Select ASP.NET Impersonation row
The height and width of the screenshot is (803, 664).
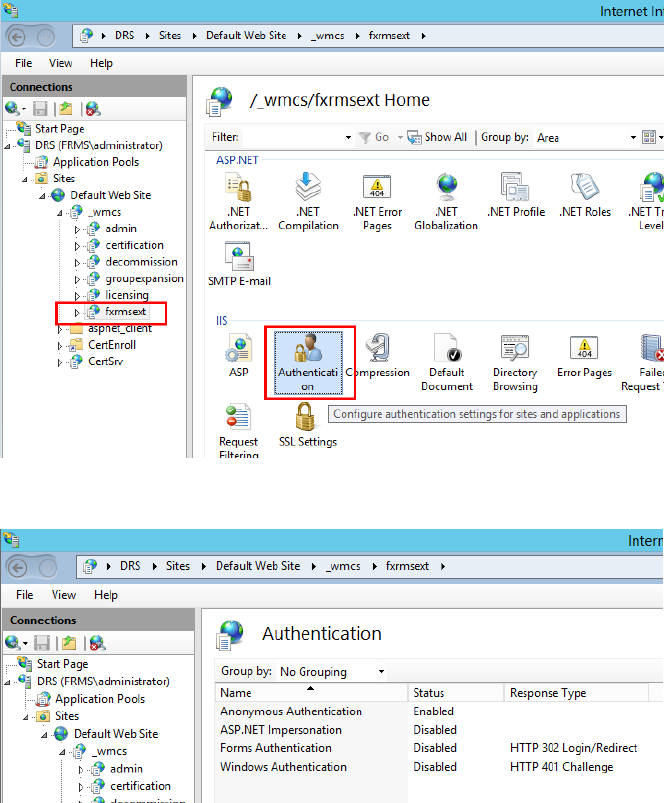439,730
